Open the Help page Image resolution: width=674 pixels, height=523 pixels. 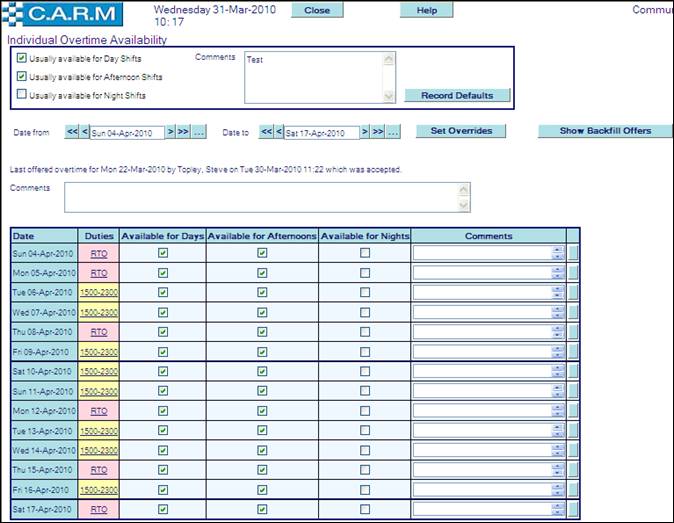pyautogui.click(x=426, y=10)
